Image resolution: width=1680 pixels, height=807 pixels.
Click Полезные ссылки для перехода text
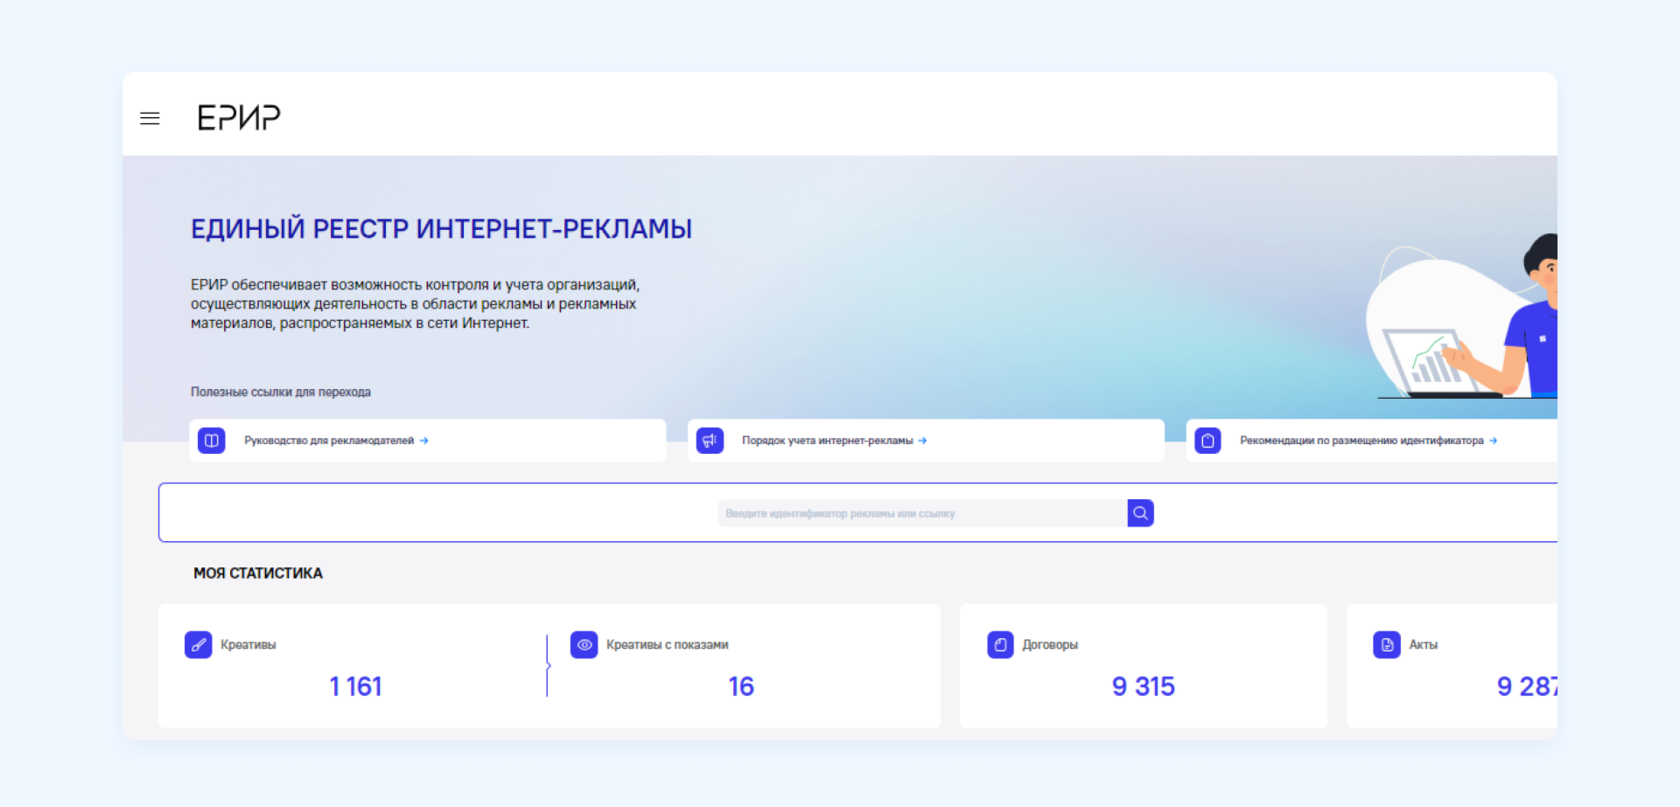coord(281,392)
